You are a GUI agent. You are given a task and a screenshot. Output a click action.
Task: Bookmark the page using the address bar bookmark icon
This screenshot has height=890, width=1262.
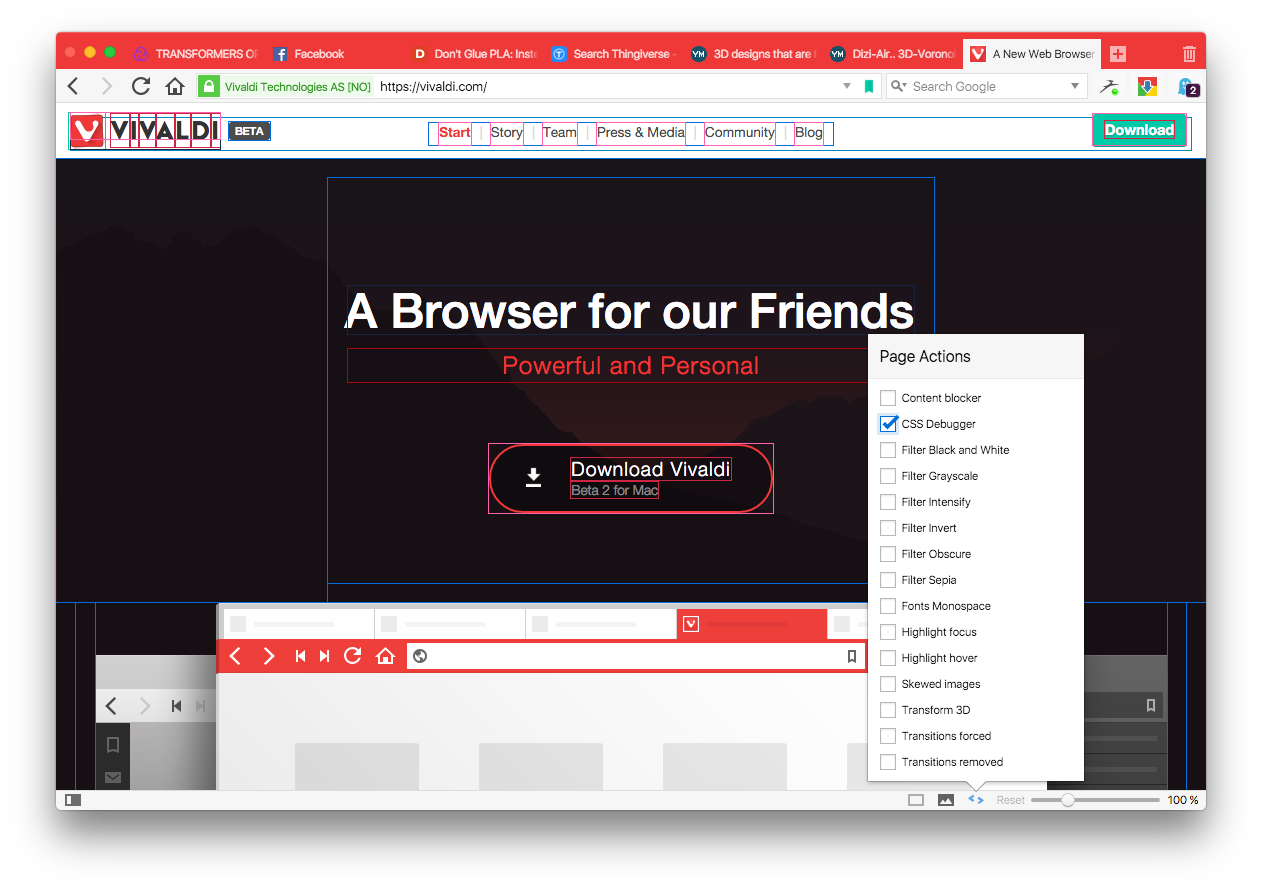pos(869,87)
